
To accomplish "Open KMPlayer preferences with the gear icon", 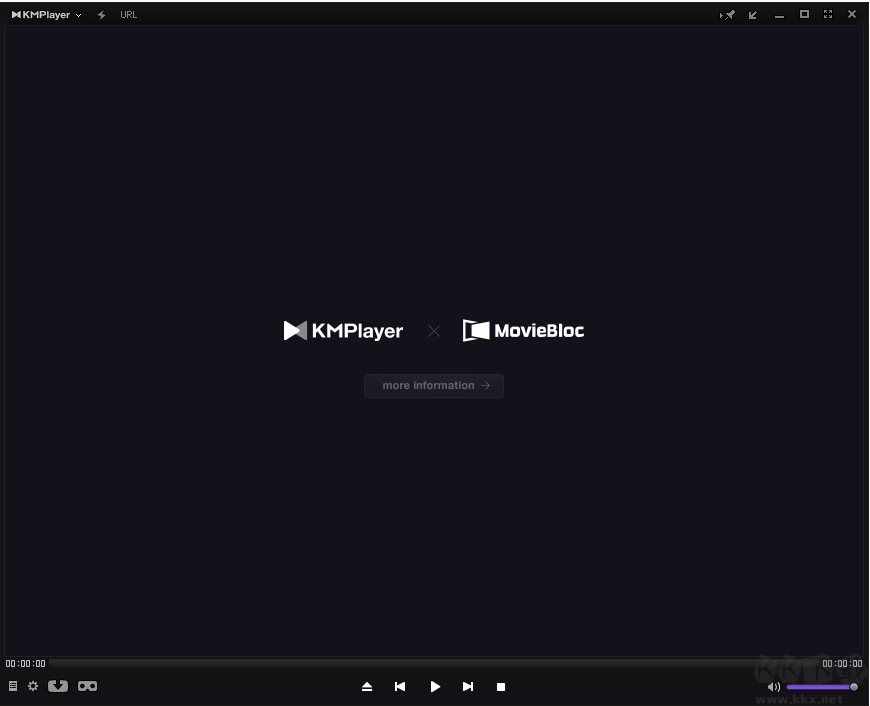I will (33, 686).
